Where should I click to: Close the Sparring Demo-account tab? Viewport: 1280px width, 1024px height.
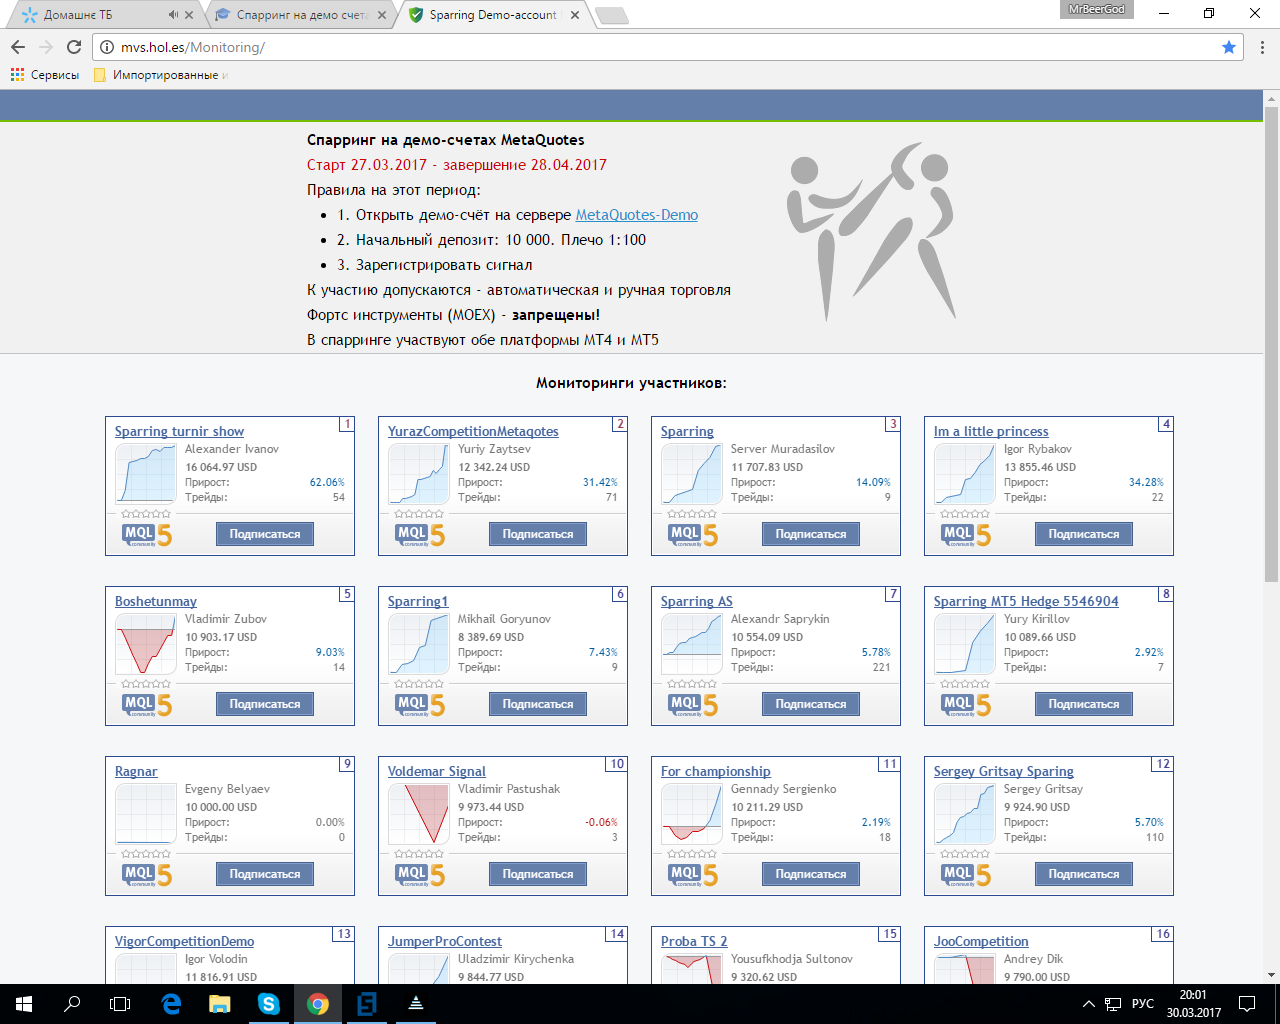click(574, 15)
